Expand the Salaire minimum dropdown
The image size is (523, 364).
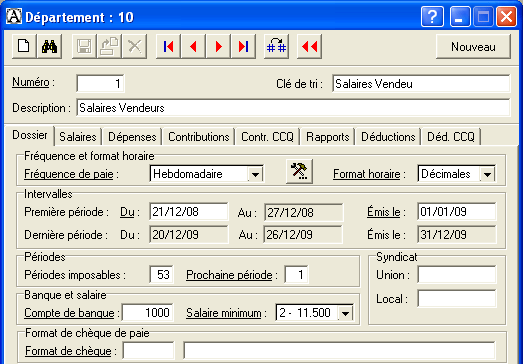click(345, 313)
